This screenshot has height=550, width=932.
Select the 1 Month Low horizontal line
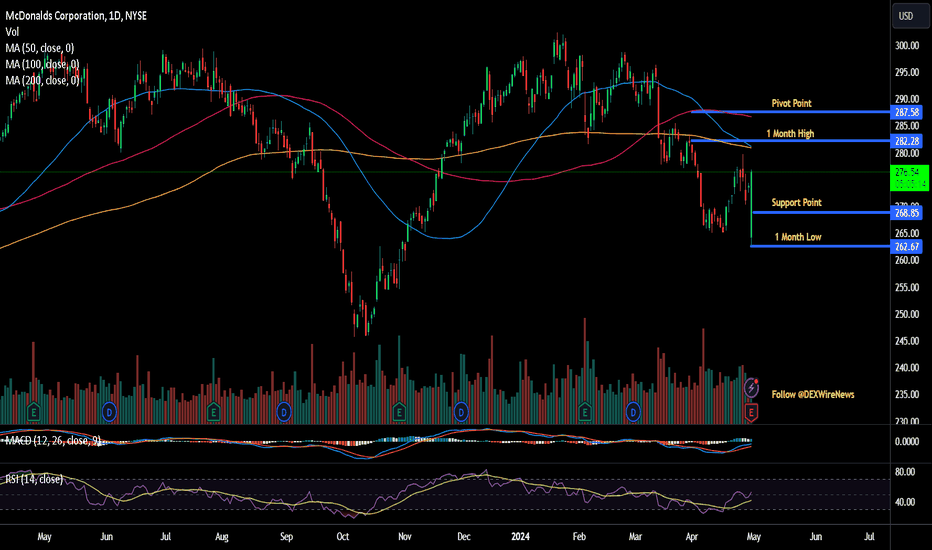[820, 246]
